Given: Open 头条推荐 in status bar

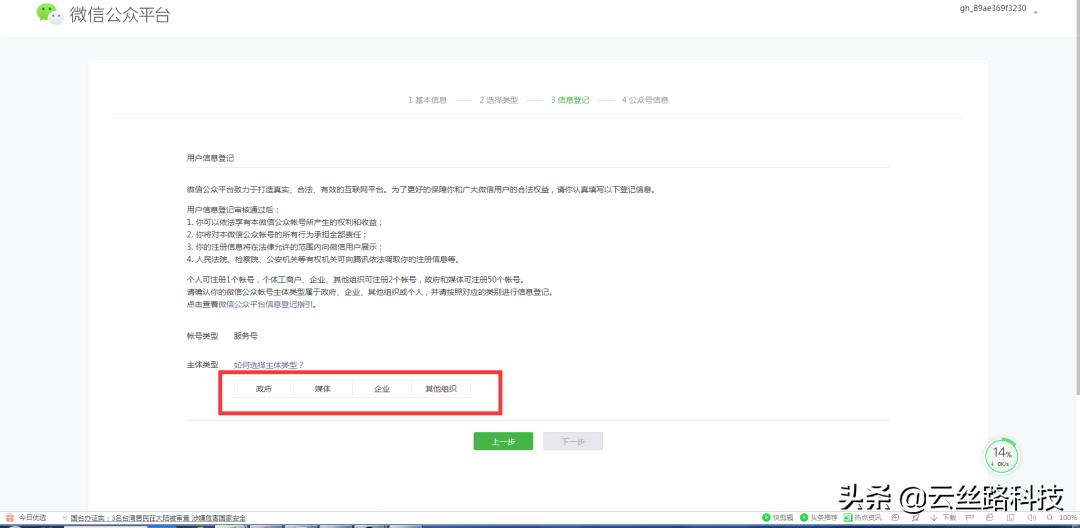Looking at the screenshot, I should point(819,518).
